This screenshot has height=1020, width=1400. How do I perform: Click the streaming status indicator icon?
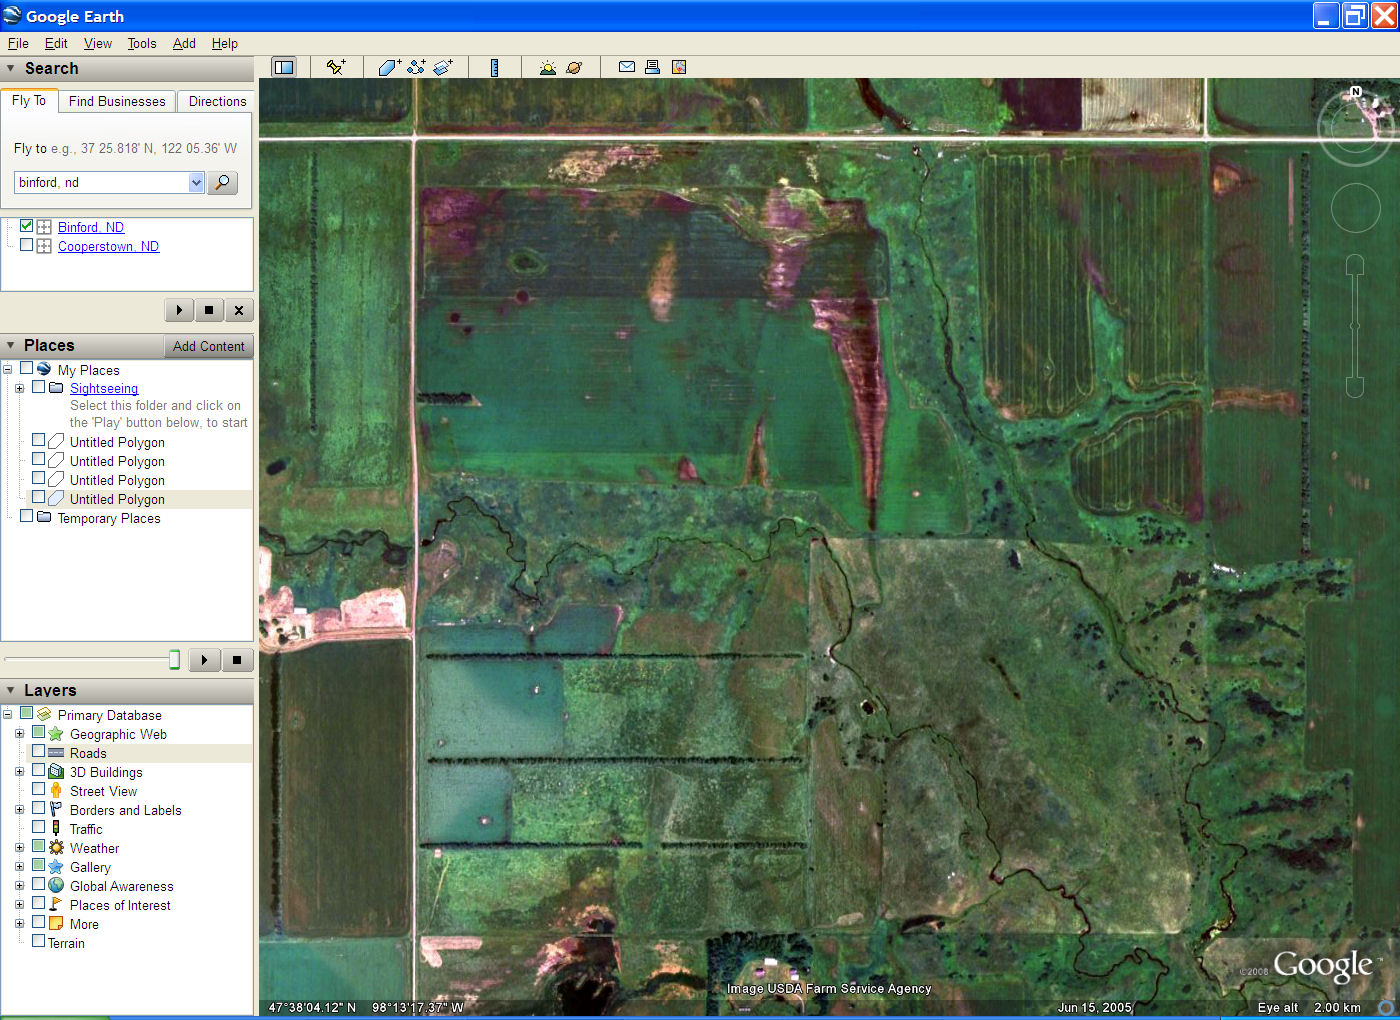pos(1386,1008)
